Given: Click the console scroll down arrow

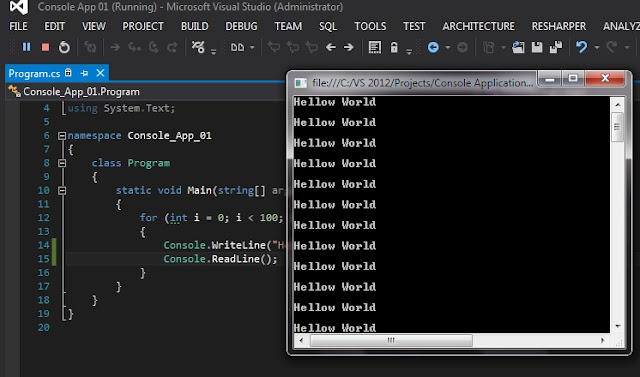Looking at the screenshot, I should pyautogui.click(x=617, y=326).
